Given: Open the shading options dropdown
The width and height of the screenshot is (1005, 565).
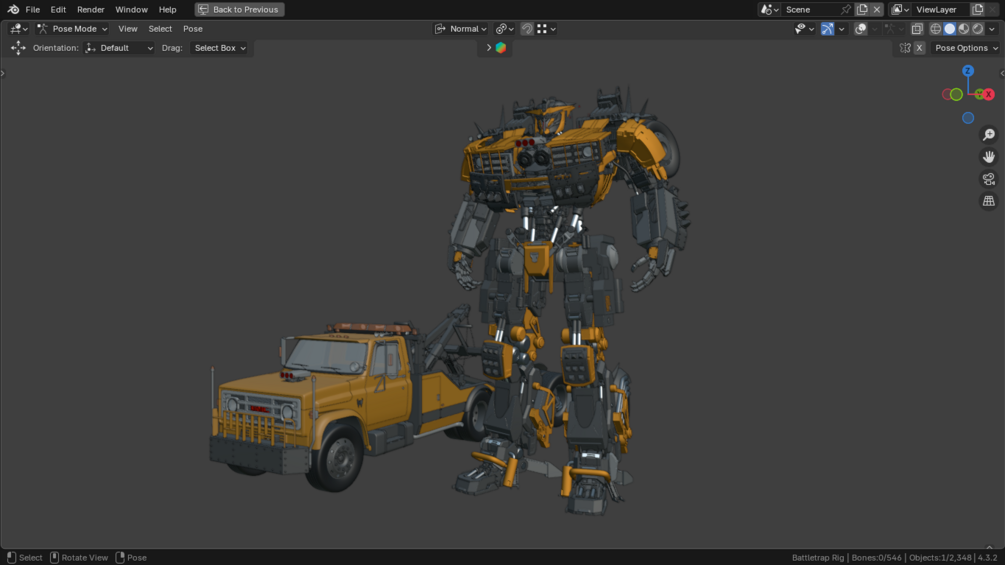Looking at the screenshot, I should coord(992,29).
